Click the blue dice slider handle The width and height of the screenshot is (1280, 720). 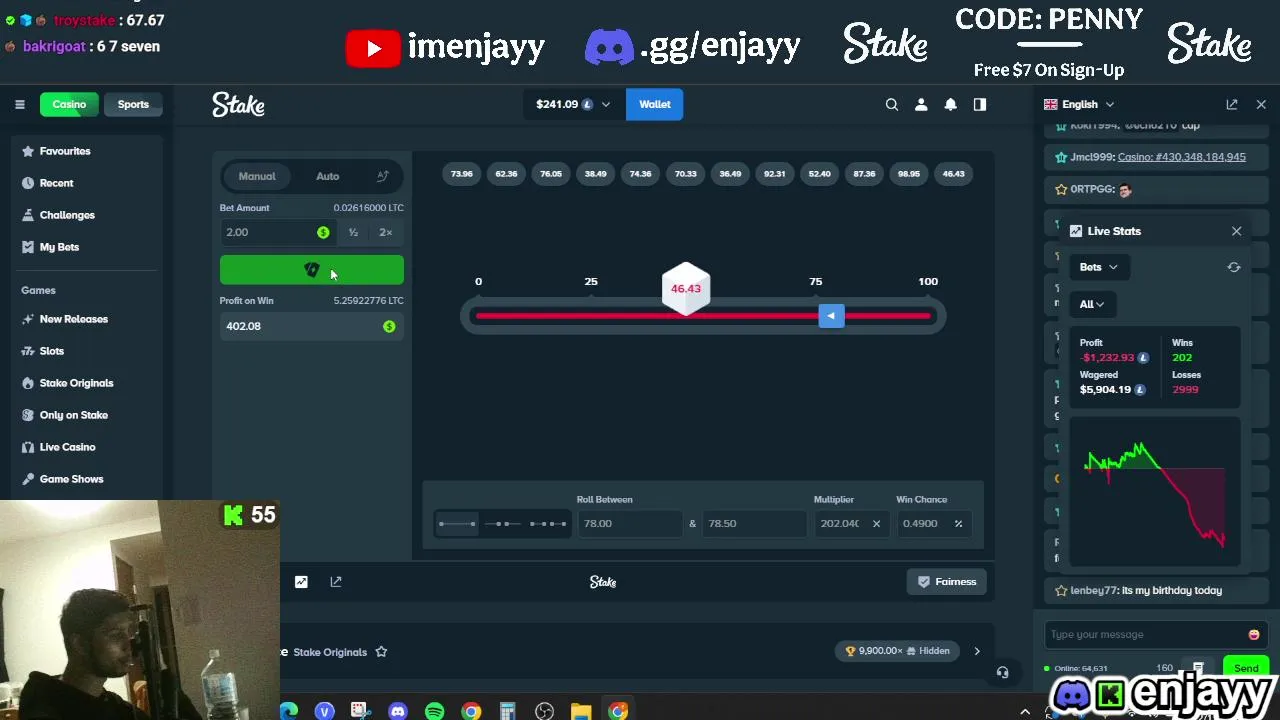[831, 316]
